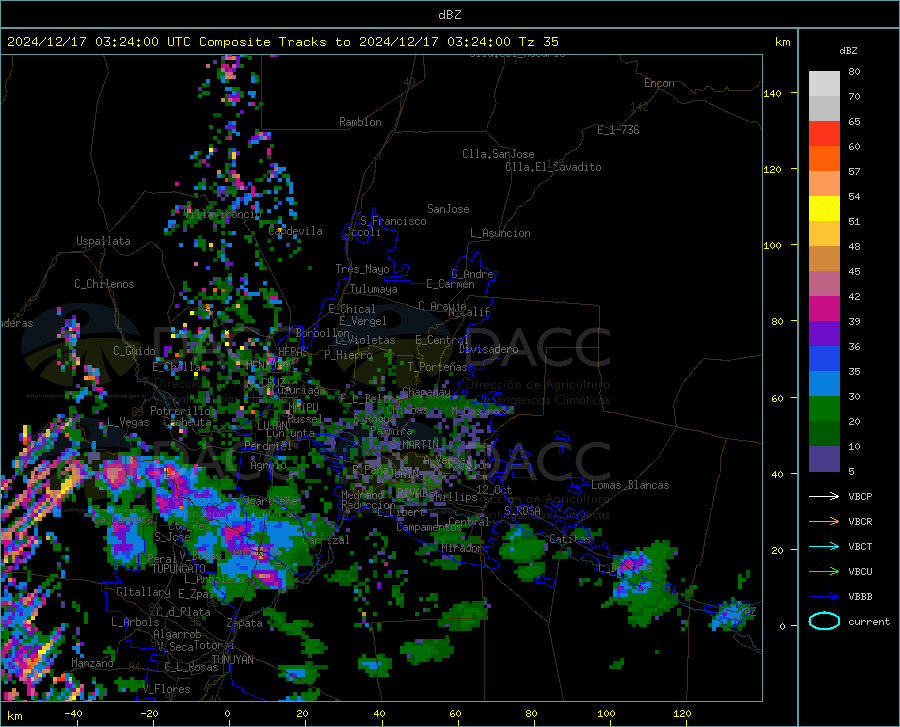Image resolution: width=900 pixels, height=727 pixels.
Task: Click the VBCT cyan arrow legend icon
Action: pyautogui.click(x=824, y=546)
